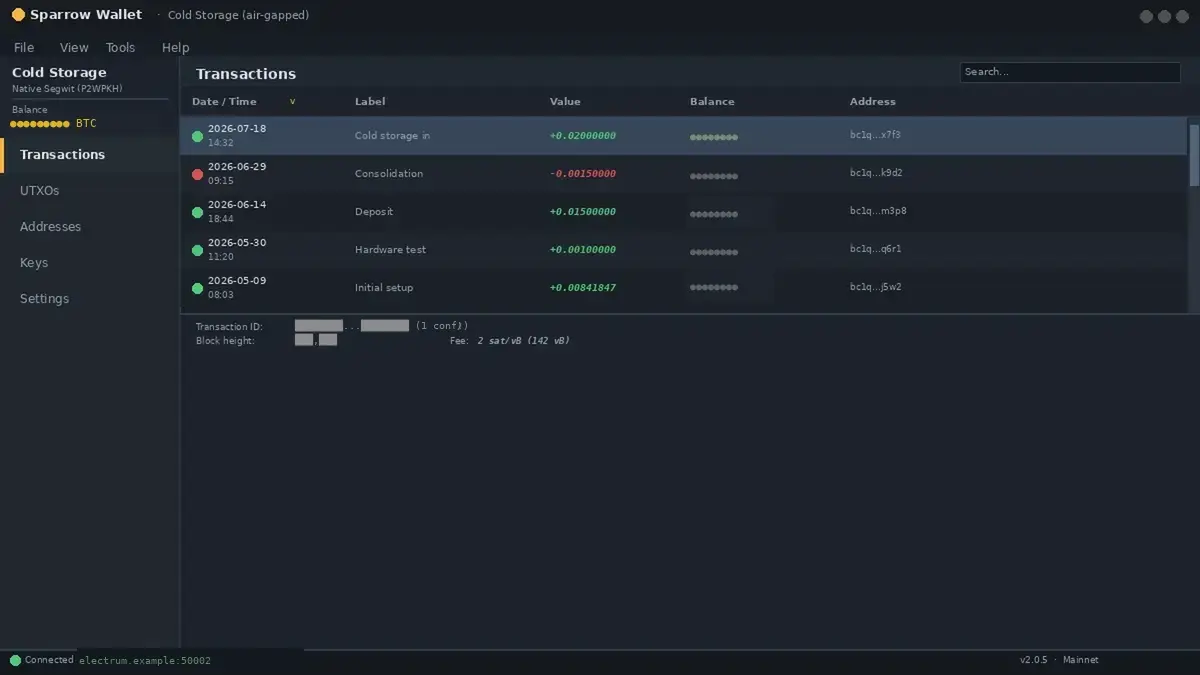Switch to the Keys tab
The image size is (1200, 675).
[90, 263]
